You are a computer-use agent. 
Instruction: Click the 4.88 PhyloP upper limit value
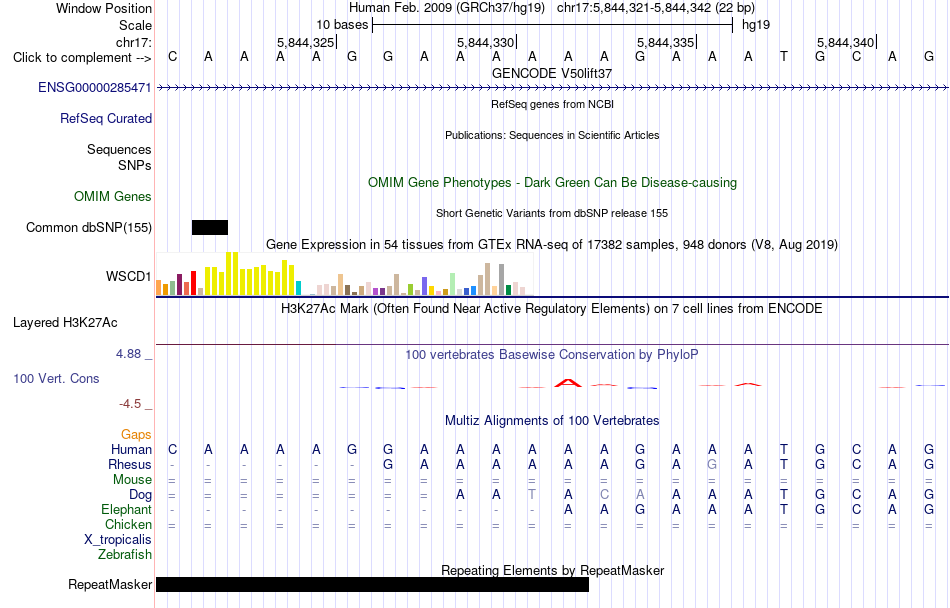click(x=128, y=354)
